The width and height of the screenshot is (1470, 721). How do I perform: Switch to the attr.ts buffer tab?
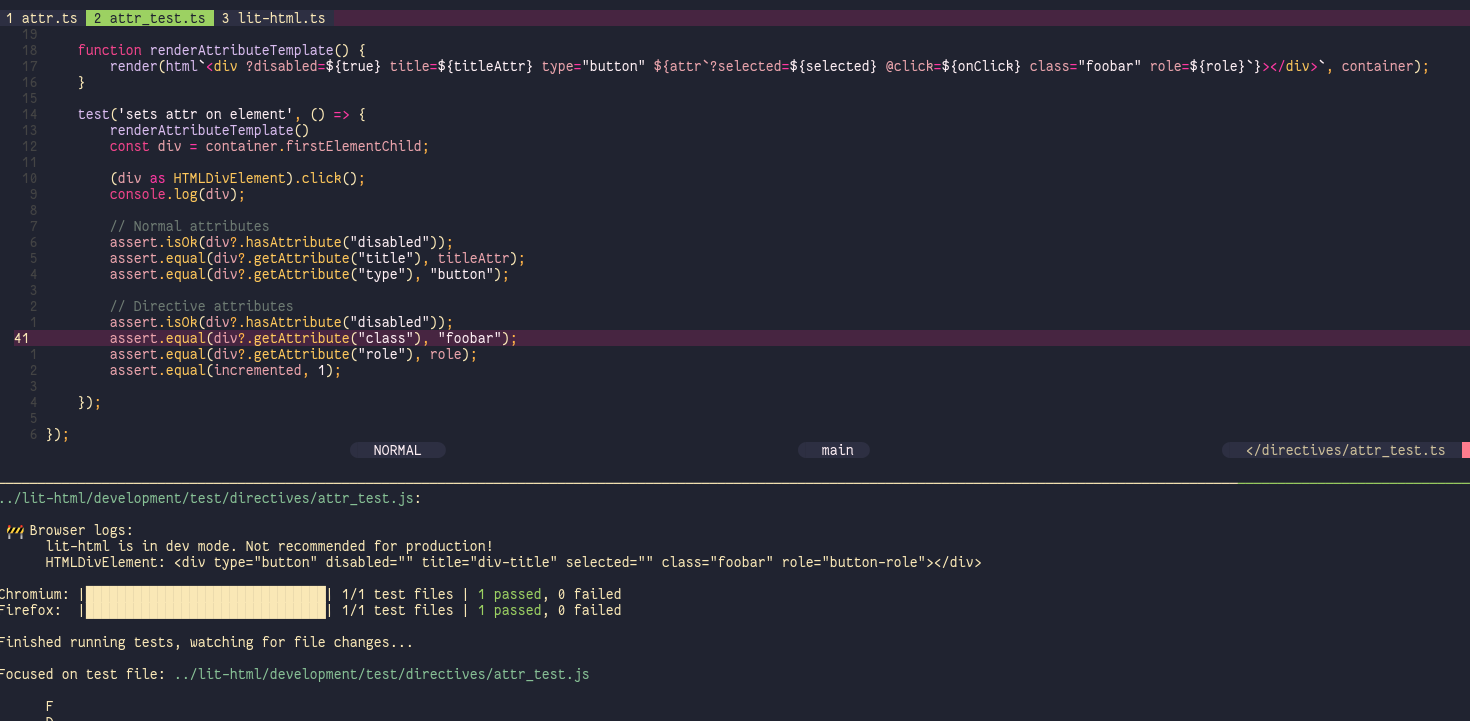[x=39, y=18]
